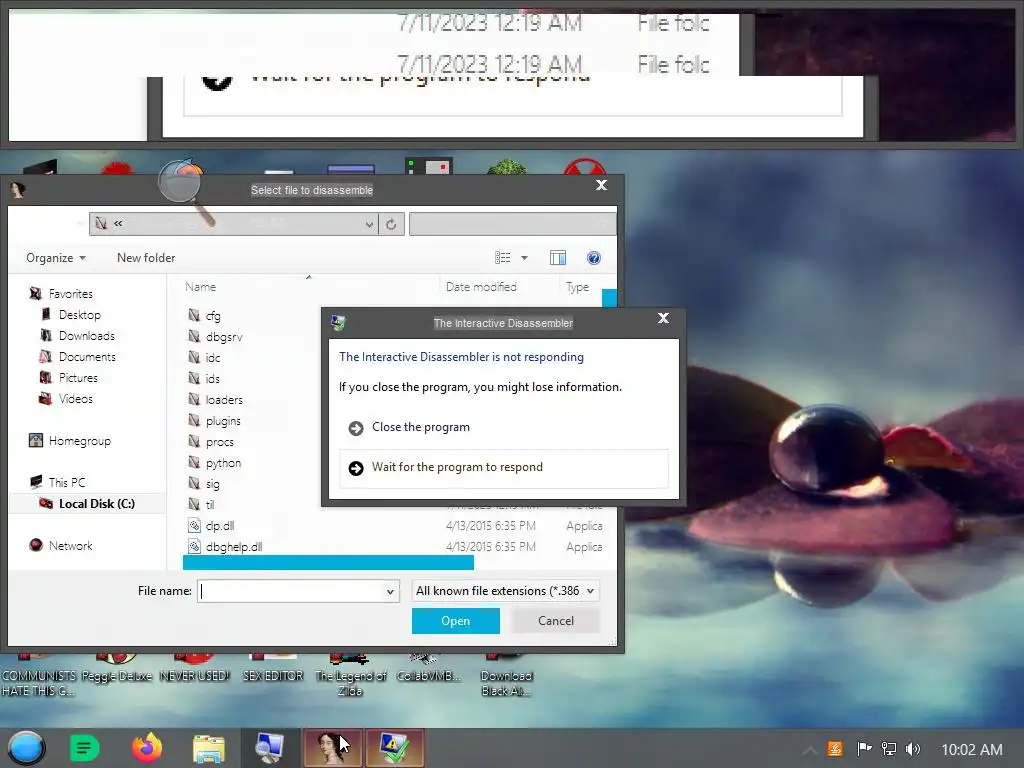Change view layout icon in file dialog
1024x768 pixels.
click(502, 258)
